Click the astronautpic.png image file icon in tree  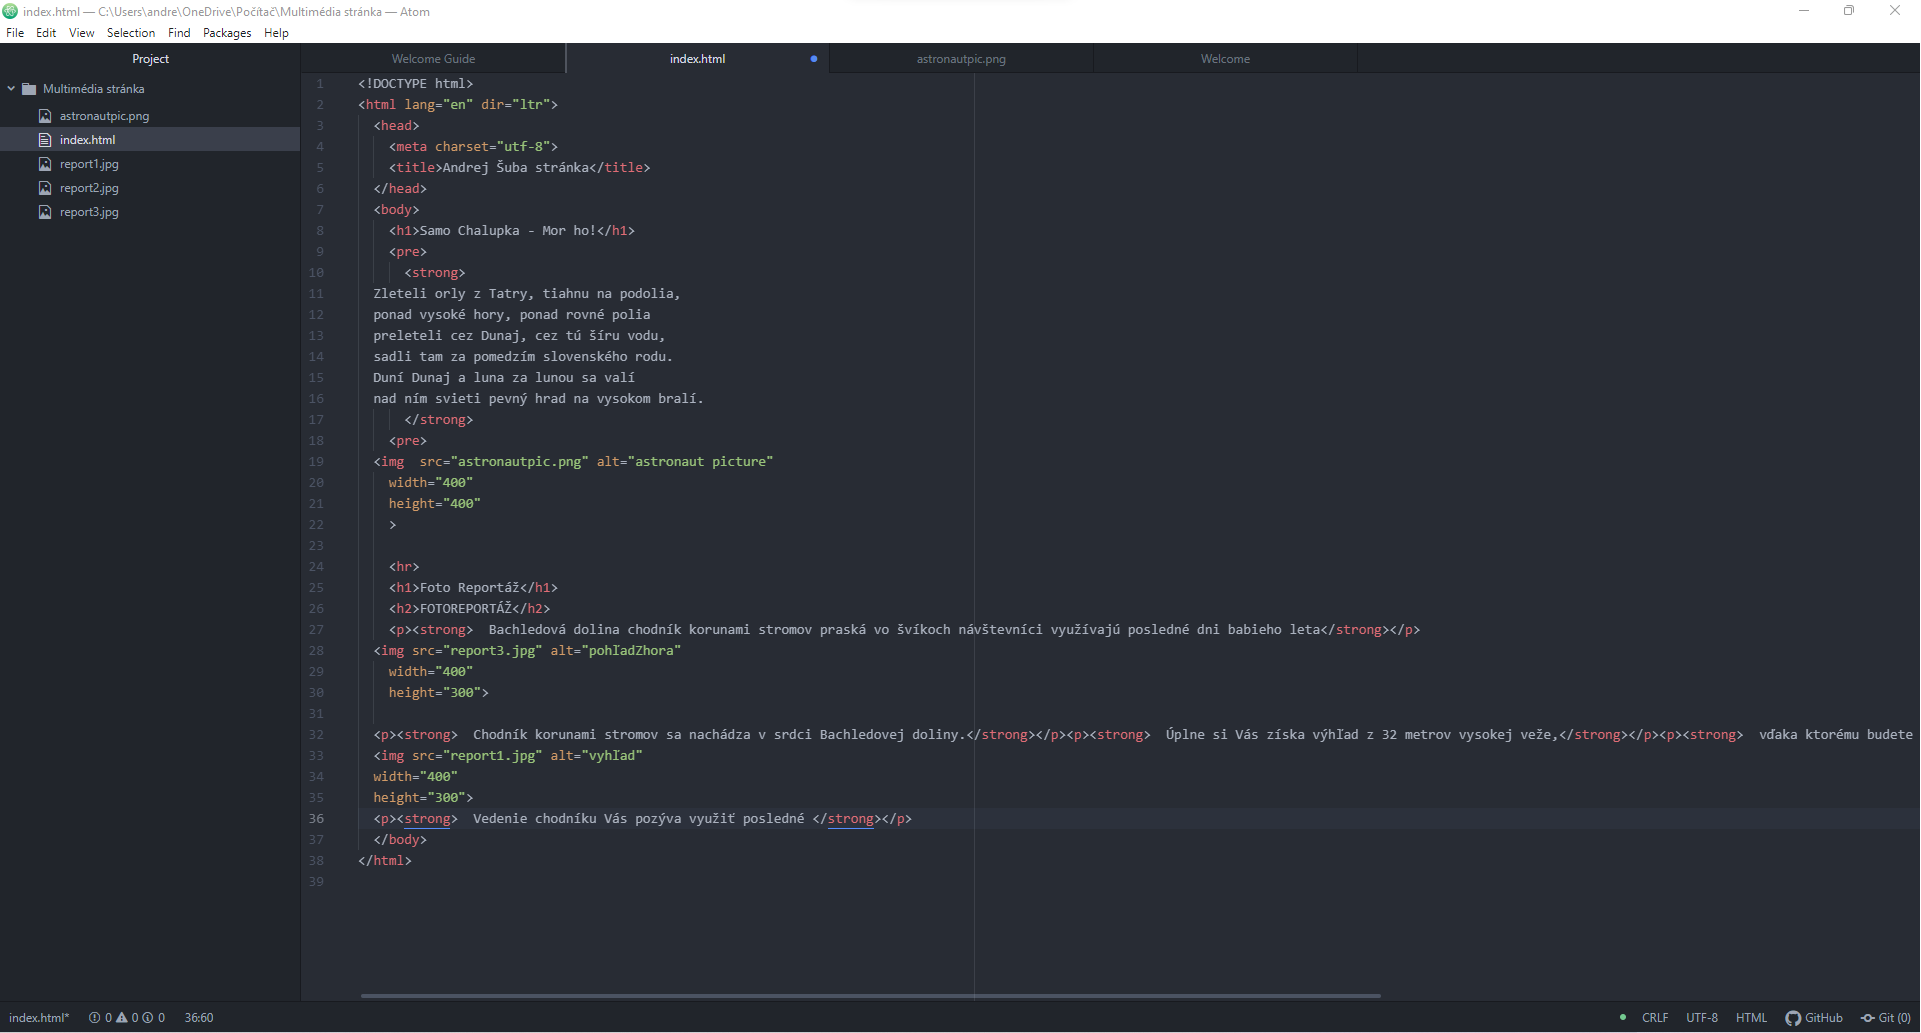coord(45,116)
